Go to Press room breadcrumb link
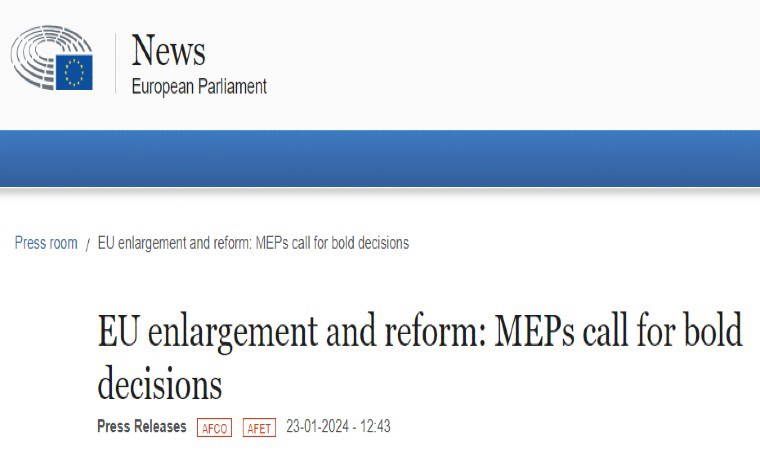The width and height of the screenshot is (760, 450). 46,243
